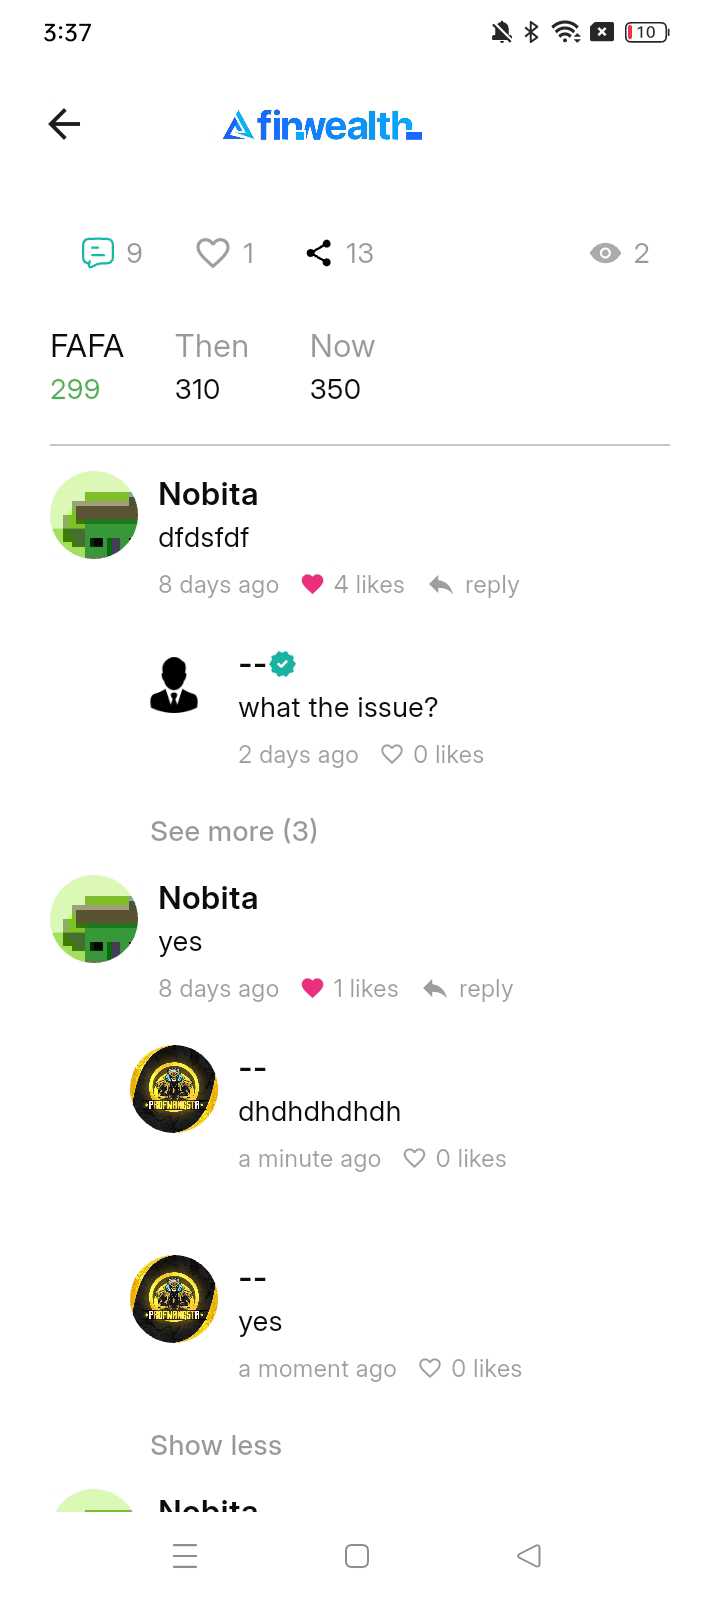
Task: Open Android recent apps square button
Action: click(357, 1556)
